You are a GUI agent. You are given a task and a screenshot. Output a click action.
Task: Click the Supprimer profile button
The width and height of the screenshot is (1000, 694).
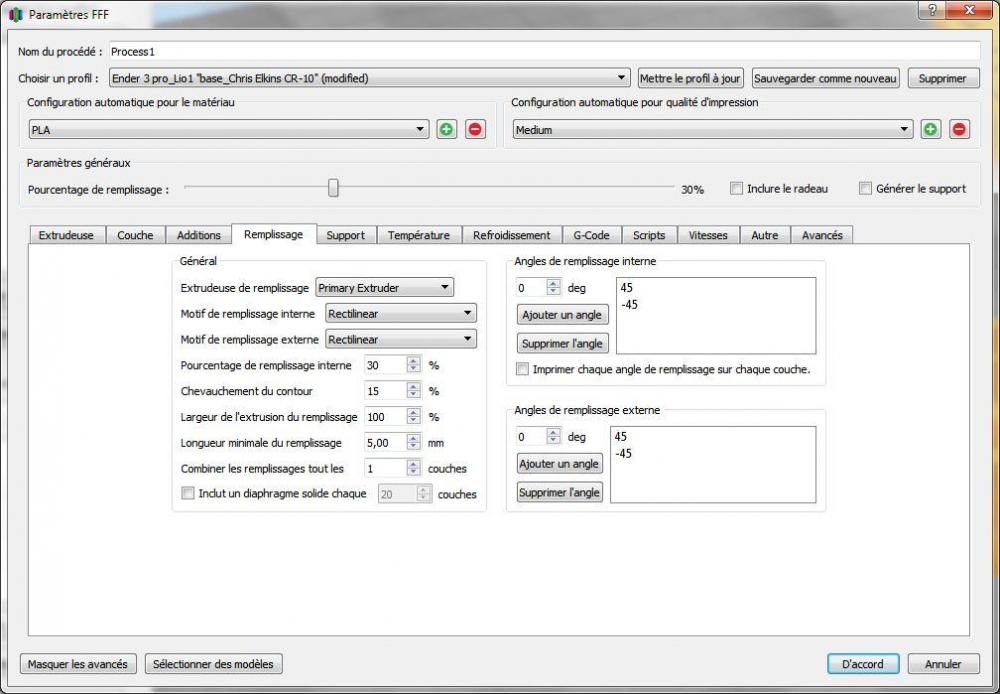[943, 78]
